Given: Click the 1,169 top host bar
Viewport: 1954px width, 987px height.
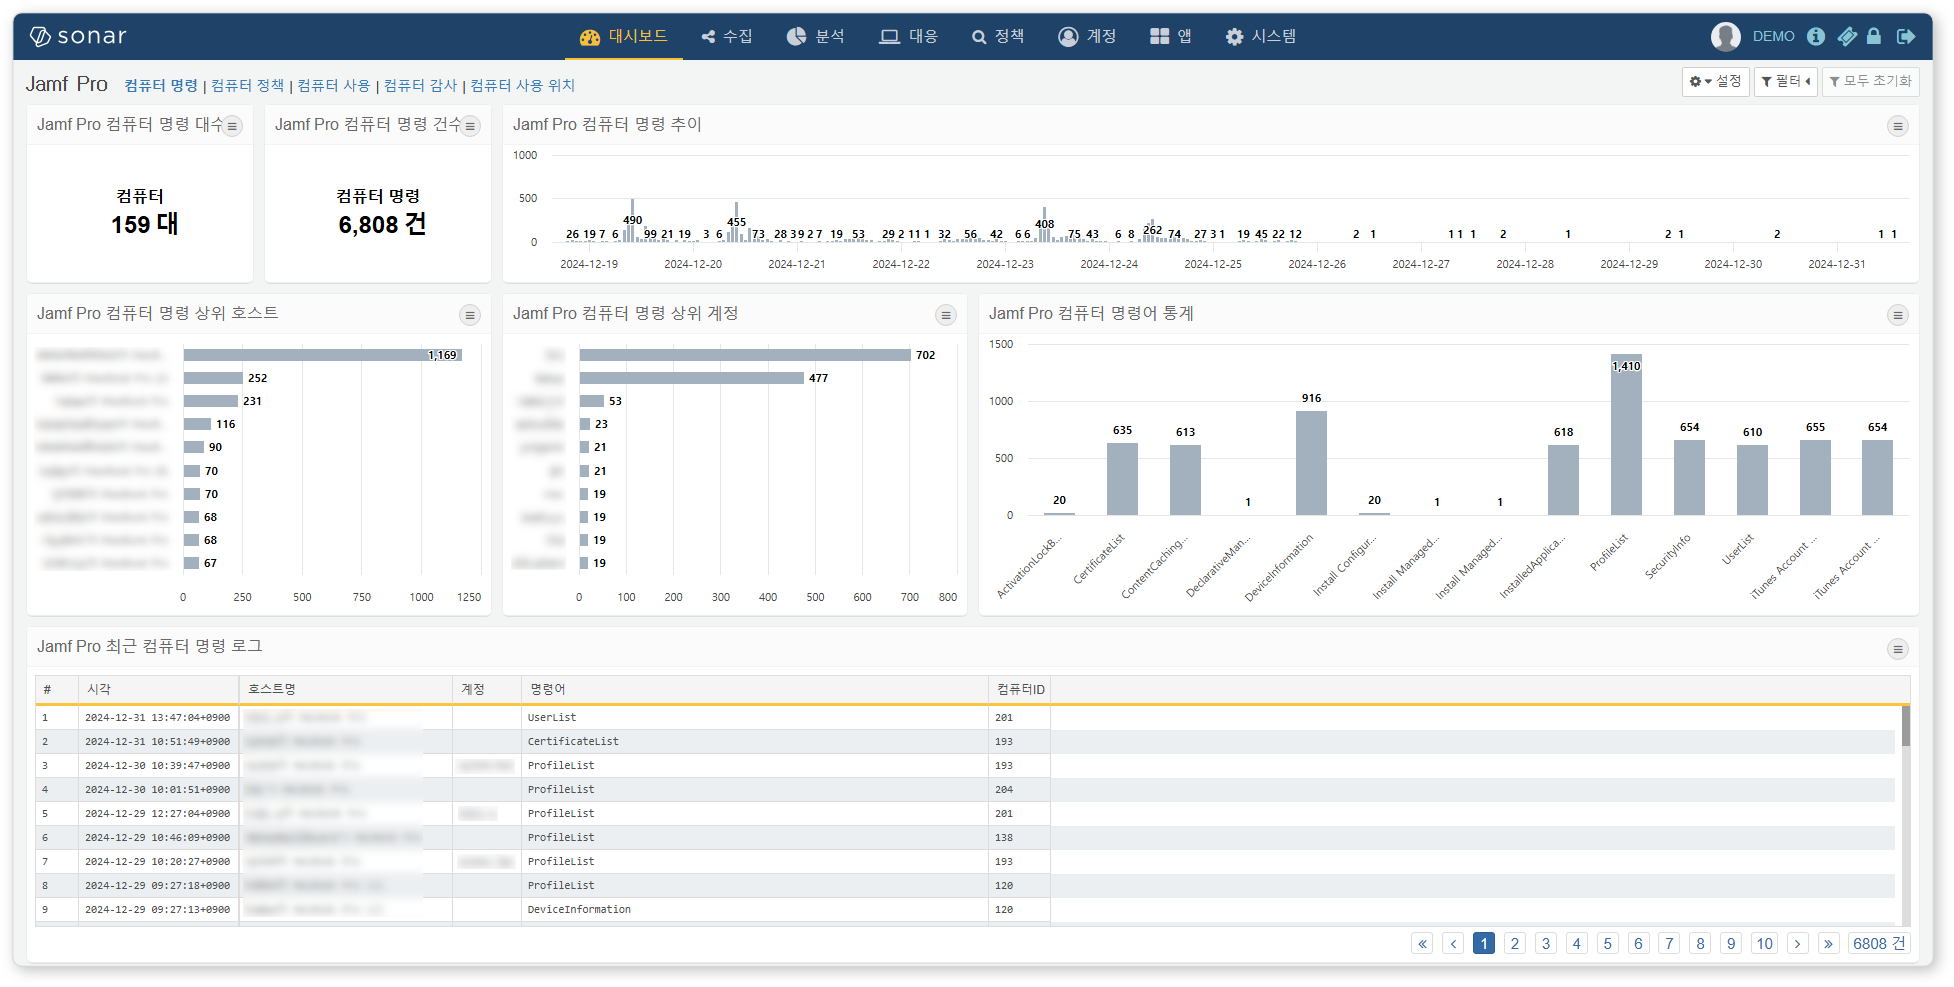Looking at the screenshot, I should coord(322,355).
